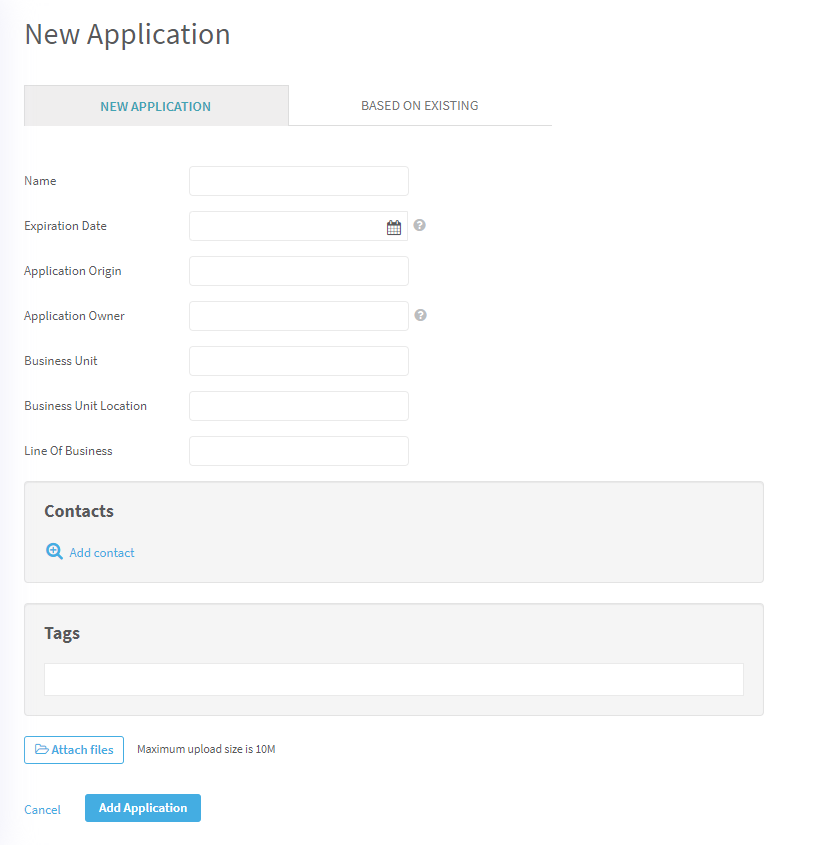
Task: Open the Expiration Date calendar picker
Action: [394, 227]
